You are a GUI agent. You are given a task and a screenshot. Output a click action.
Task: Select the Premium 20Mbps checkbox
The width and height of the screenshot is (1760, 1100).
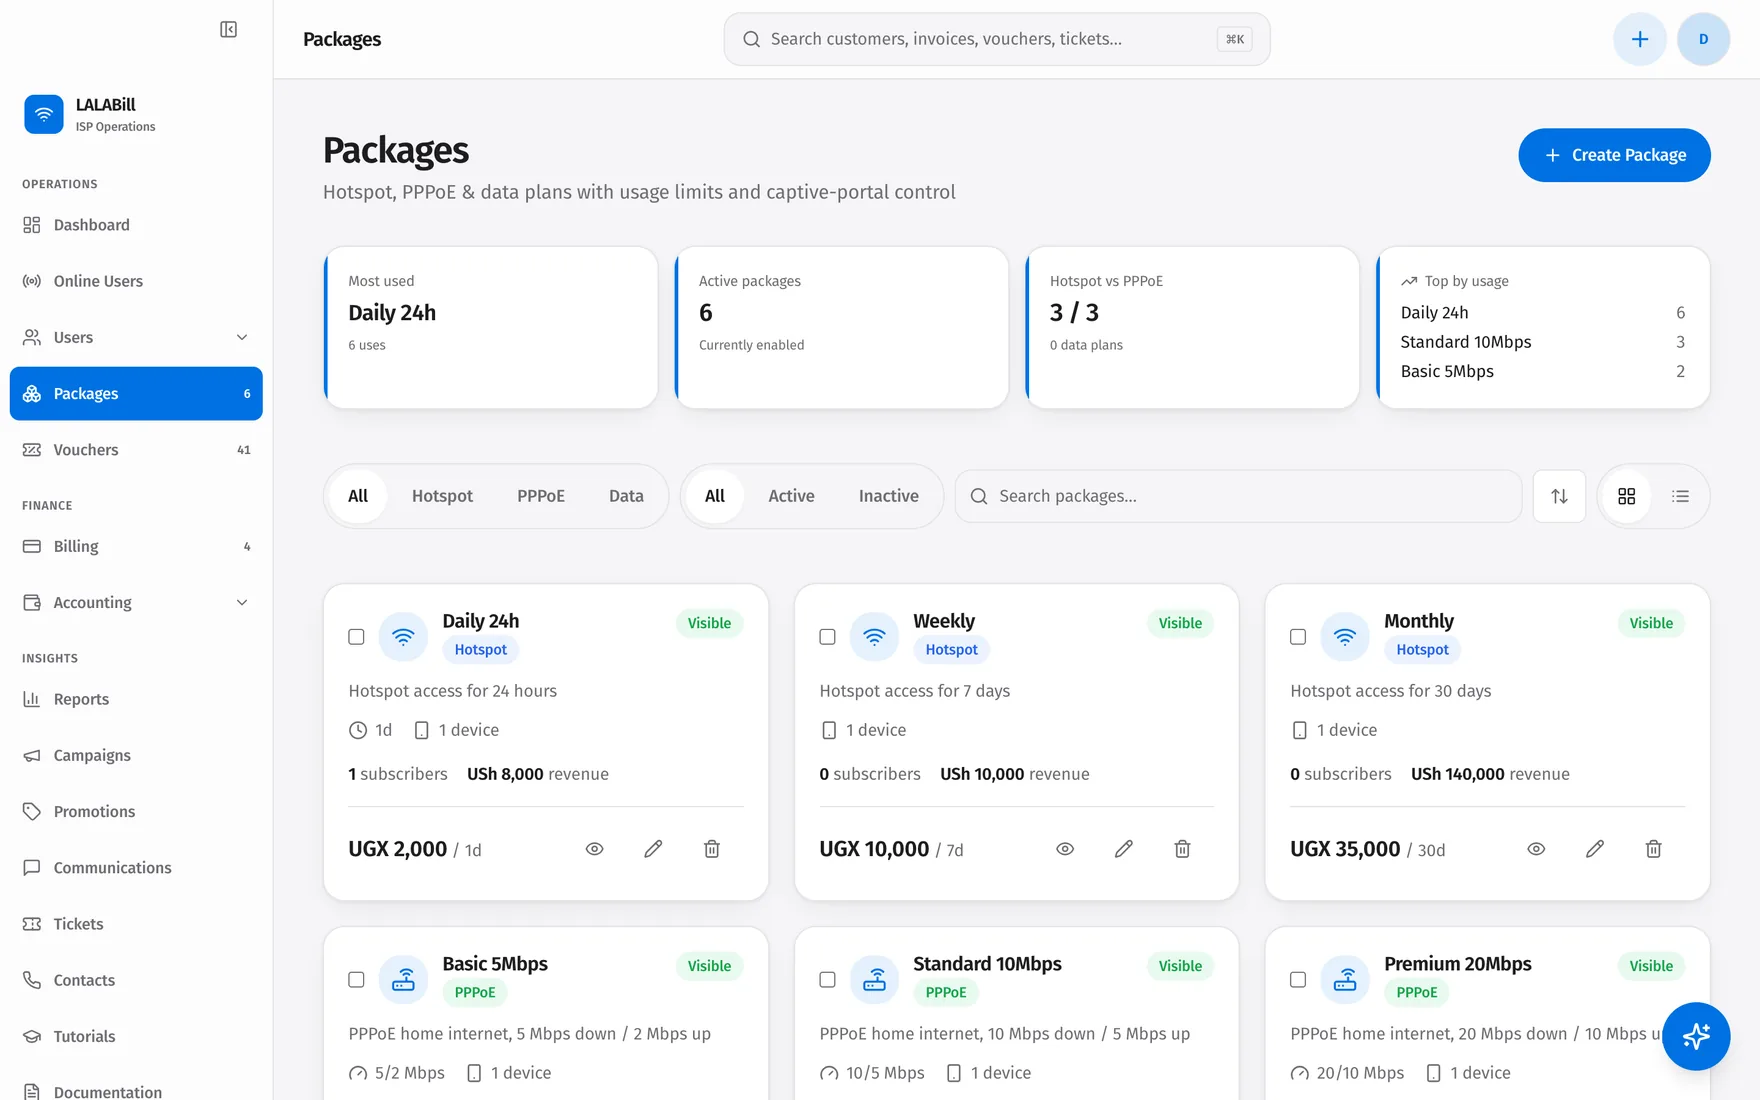[x=1298, y=980]
